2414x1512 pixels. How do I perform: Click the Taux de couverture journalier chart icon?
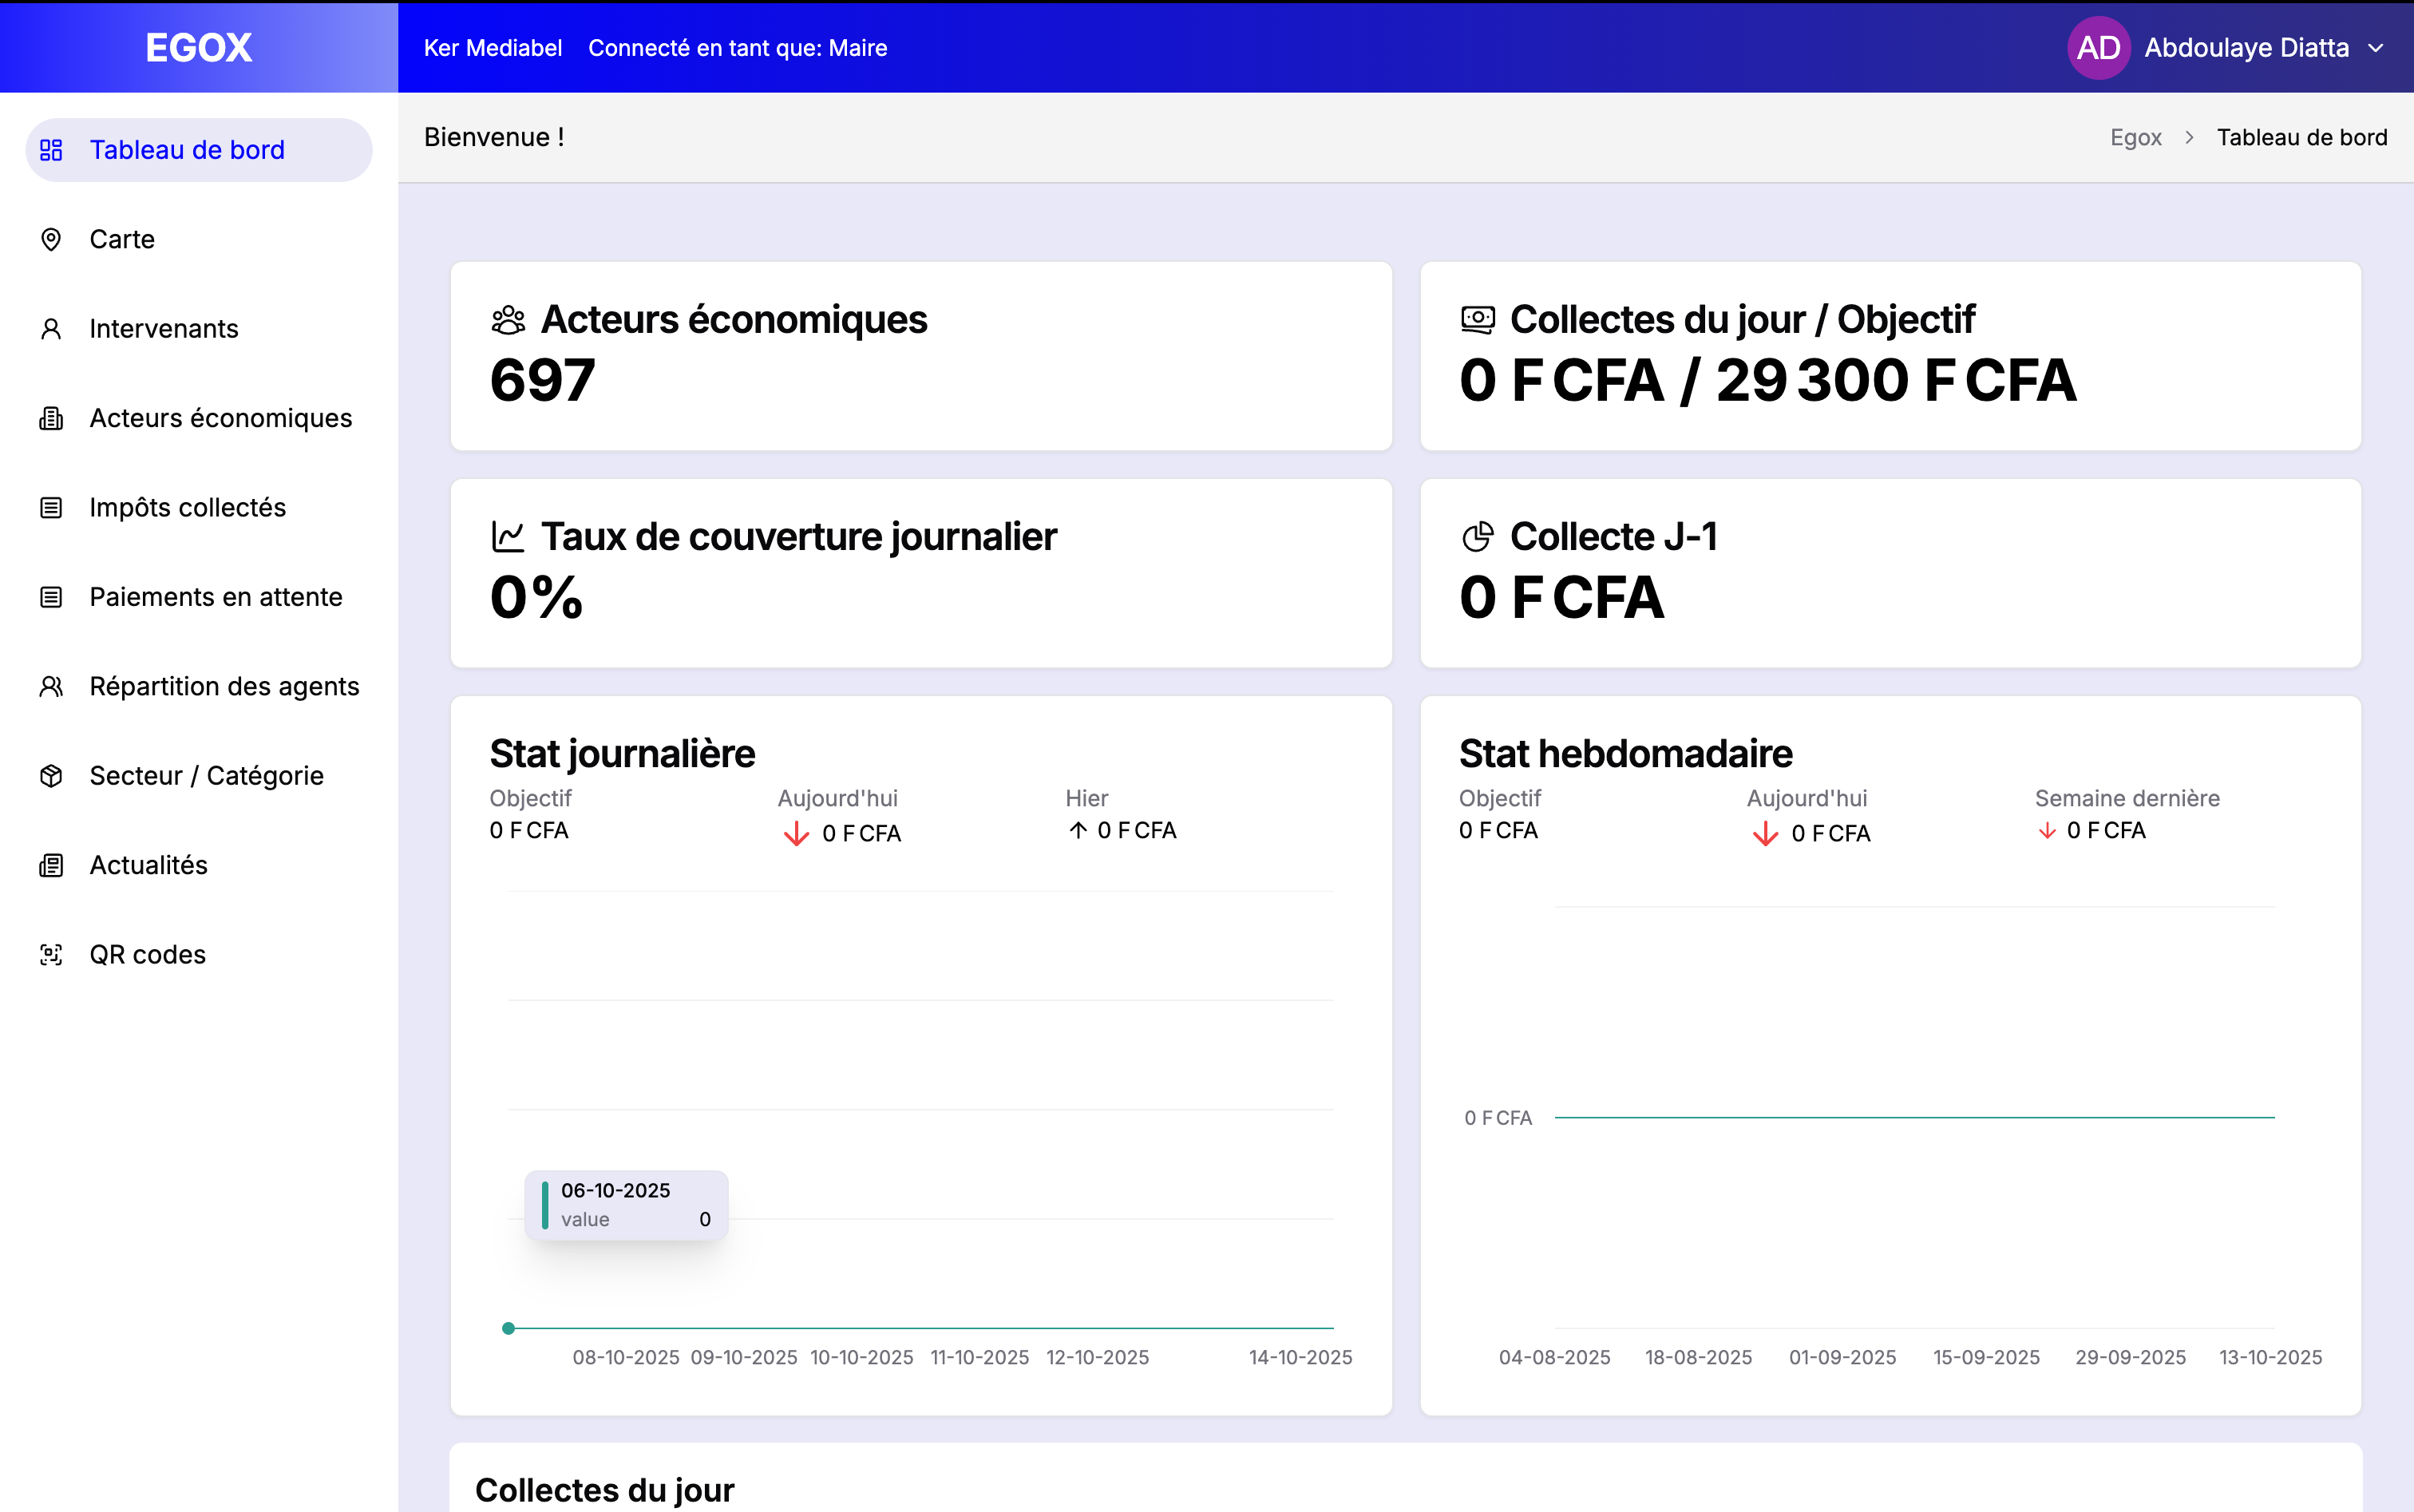pyautogui.click(x=508, y=536)
